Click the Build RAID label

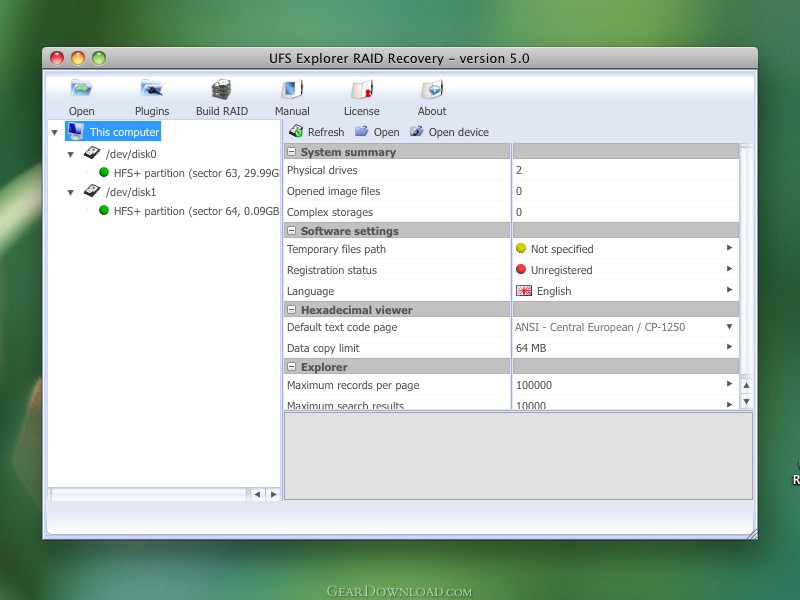point(222,111)
